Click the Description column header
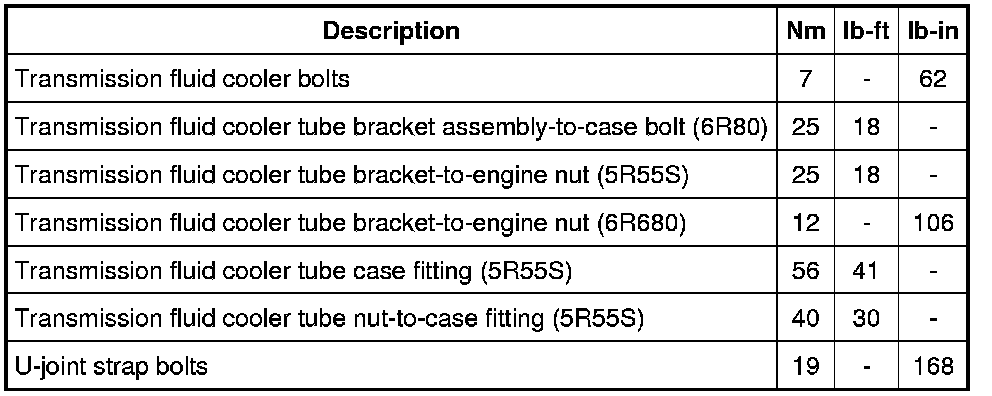Image resolution: width=992 pixels, height=396 pixels. coord(392,31)
